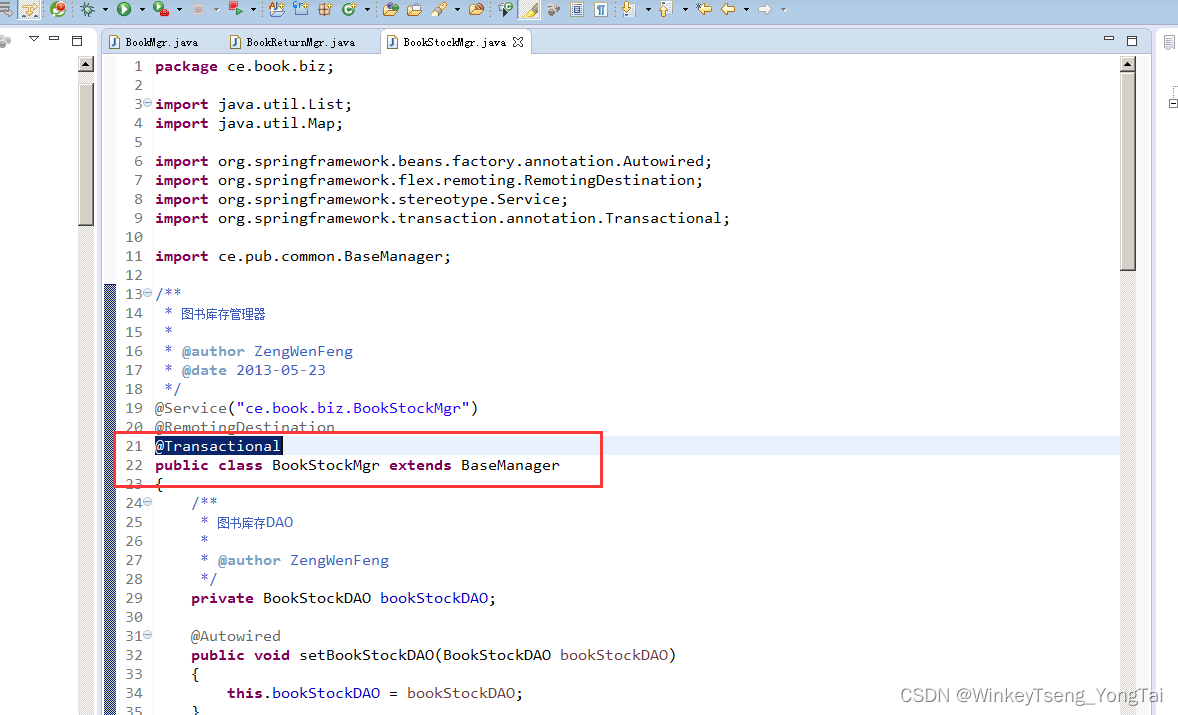The image size is (1178, 715).
Task: Switch to the BookMgr.java tab
Action: [160, 42]
